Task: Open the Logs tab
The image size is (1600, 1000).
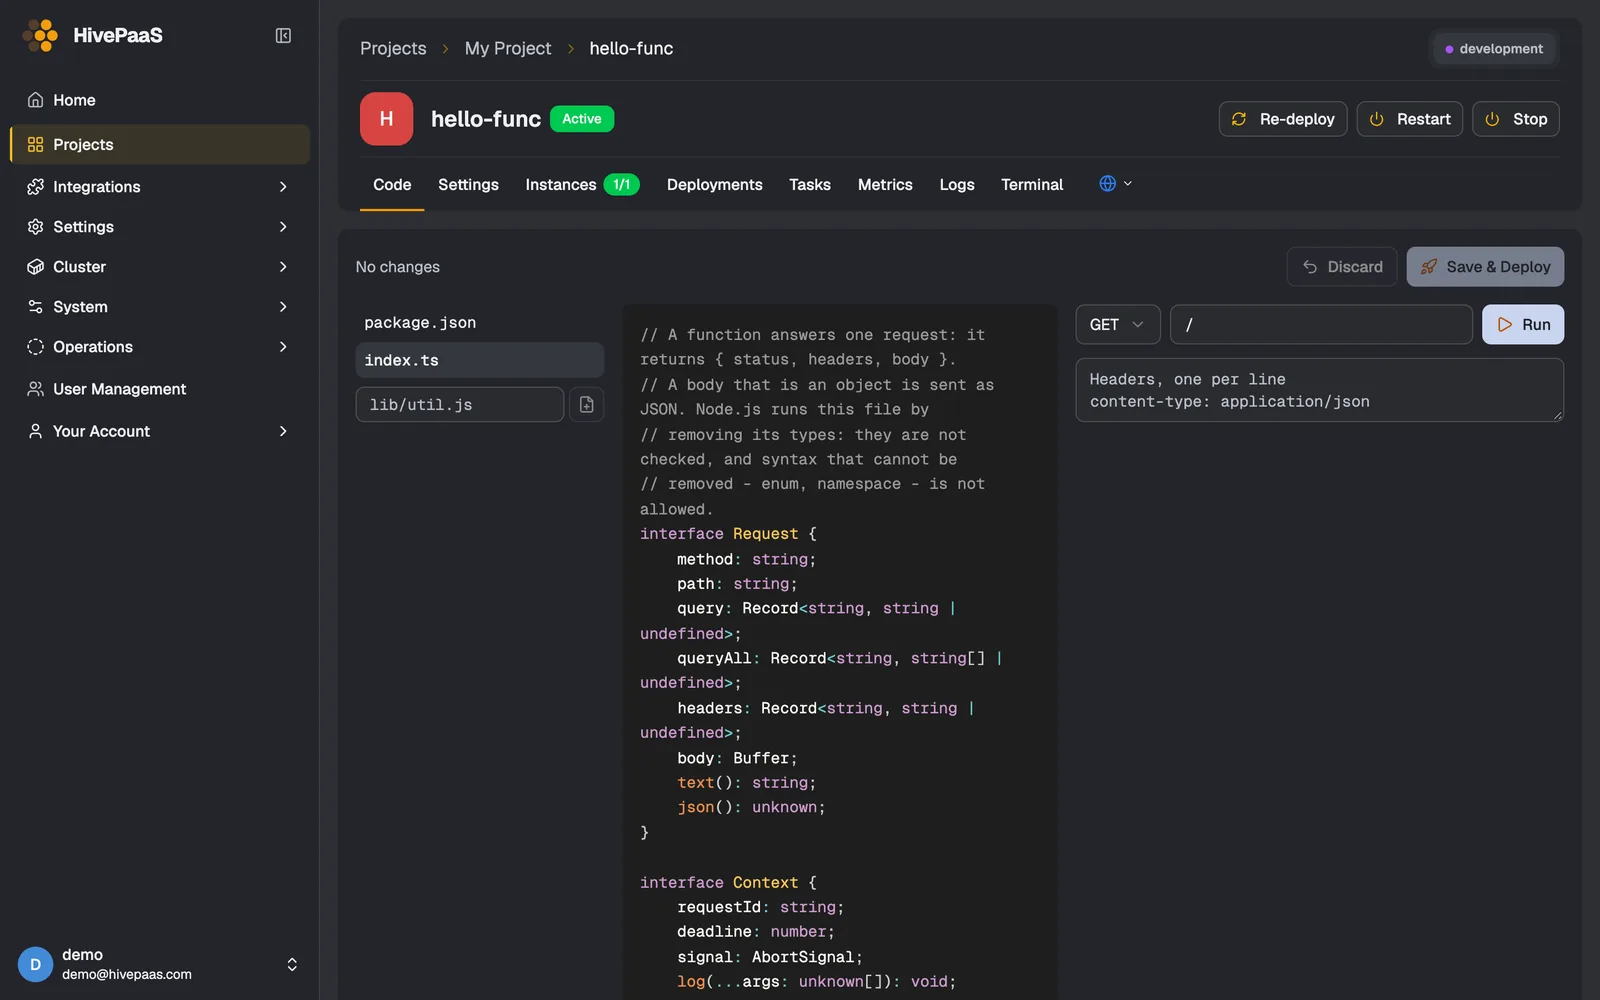Action: [x=956, y=185]
